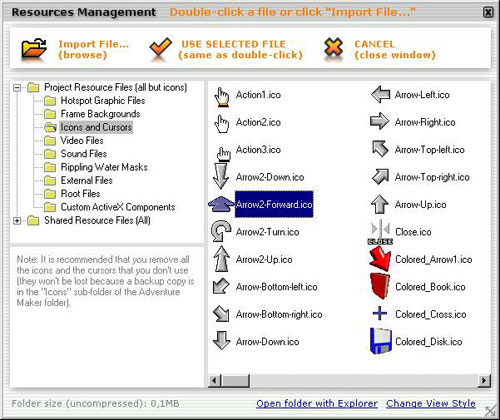Select the Colored_Arrow1.ico red arrow icon
500x420 pixels.
click(380, 259)
